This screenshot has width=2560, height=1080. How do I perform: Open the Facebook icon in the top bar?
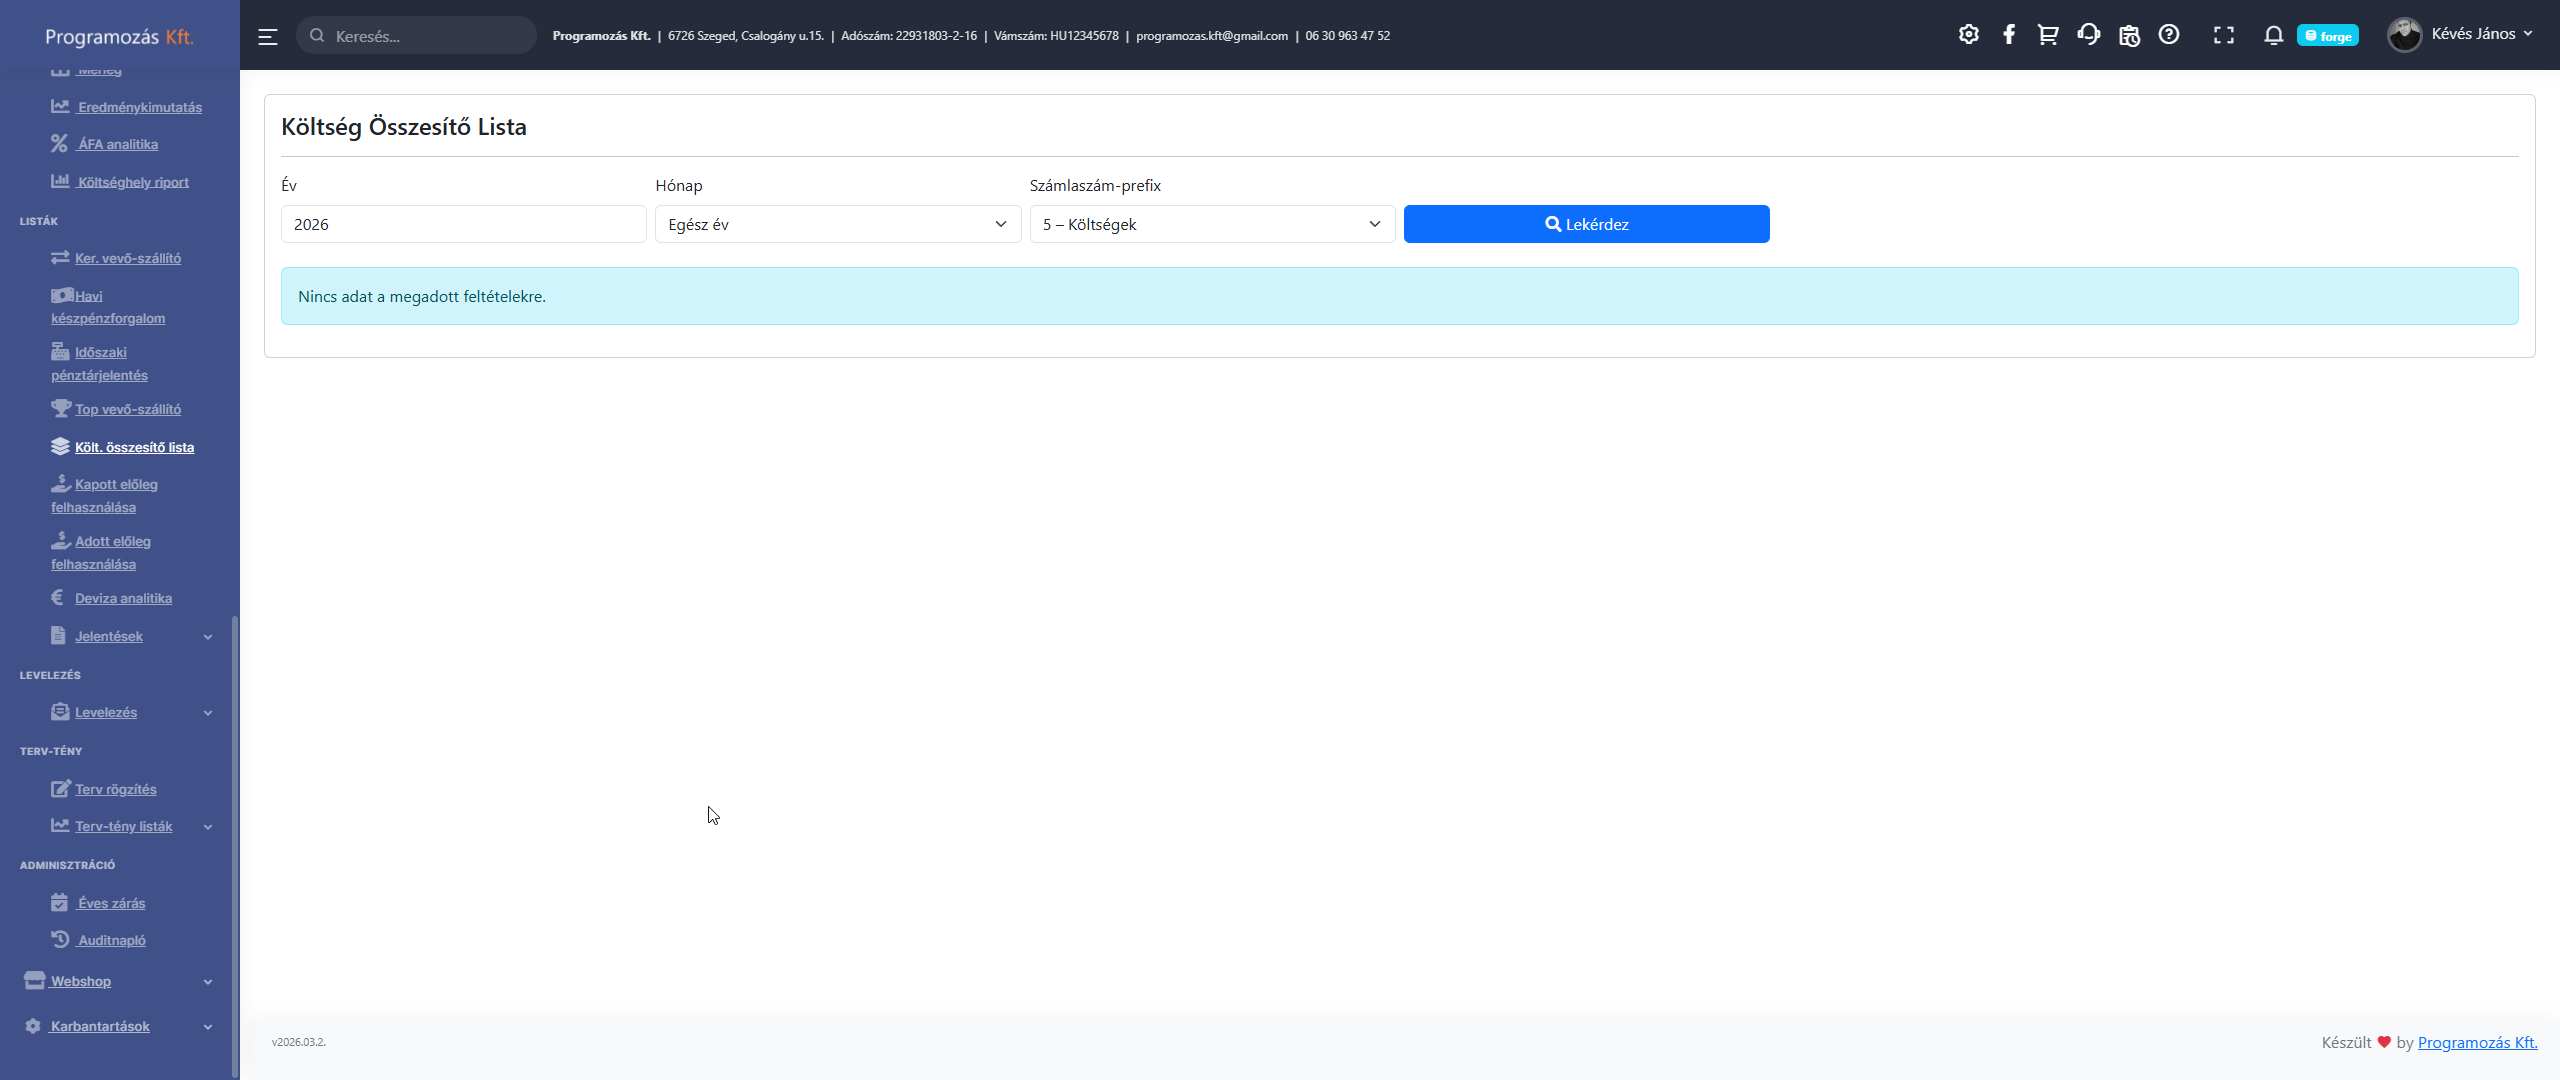2008,35
